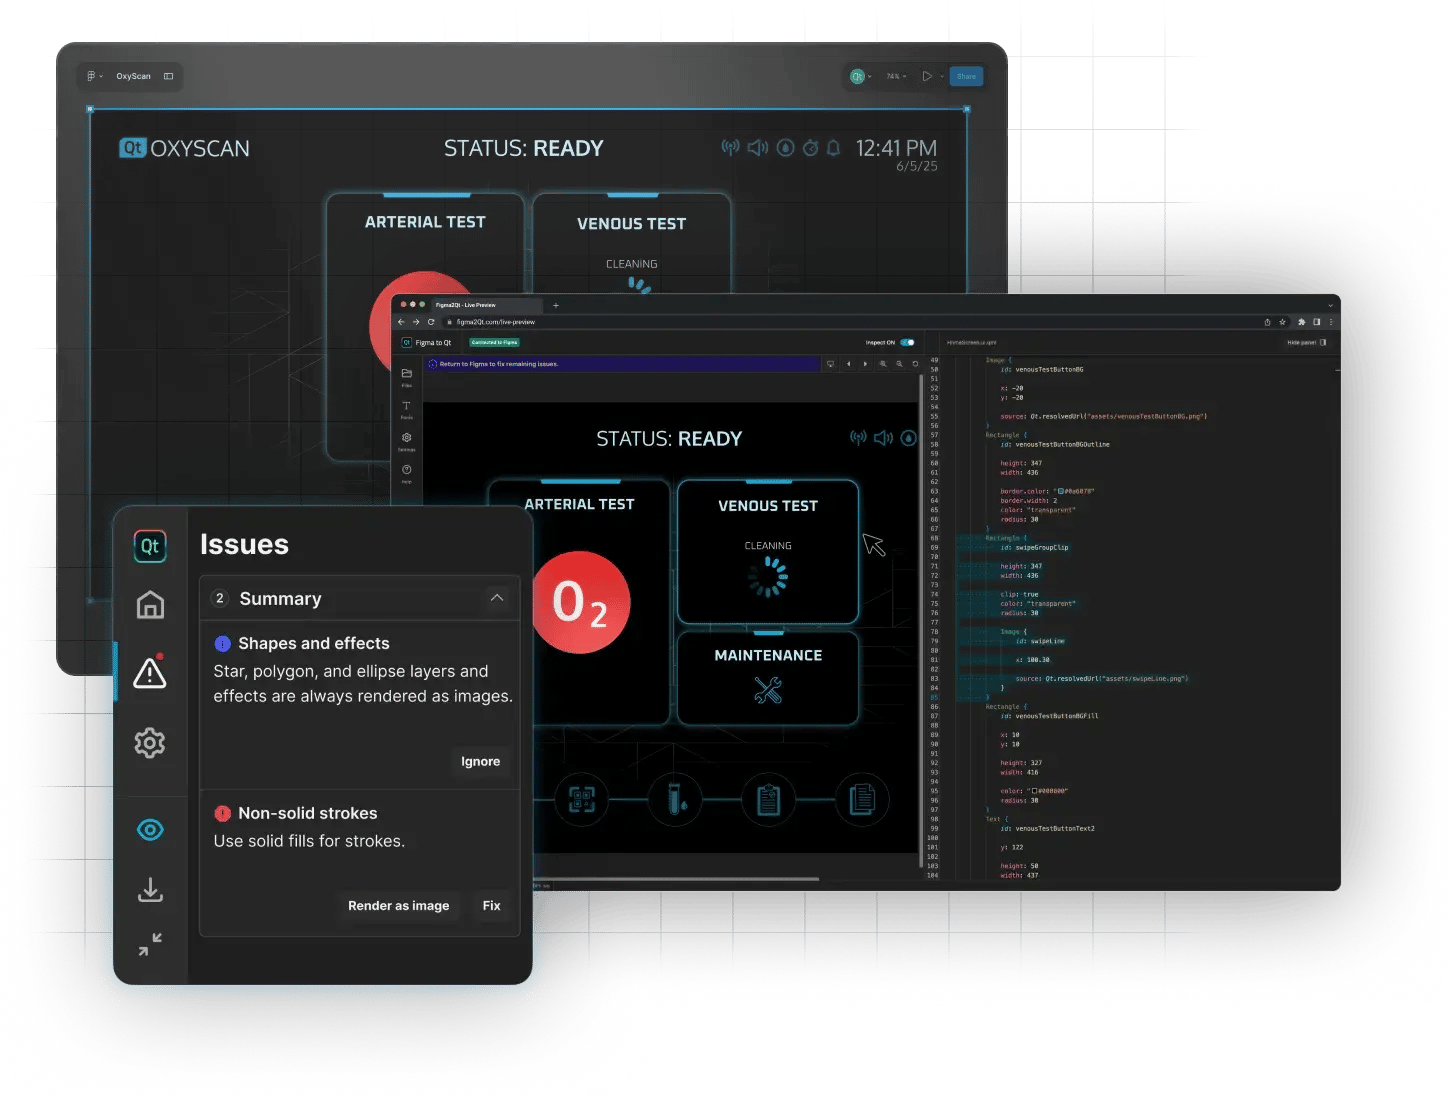This screenshot has height=1098, width=1449.
Task: Open the Fonts panel in the live preview sidebar
Action: 406,408
